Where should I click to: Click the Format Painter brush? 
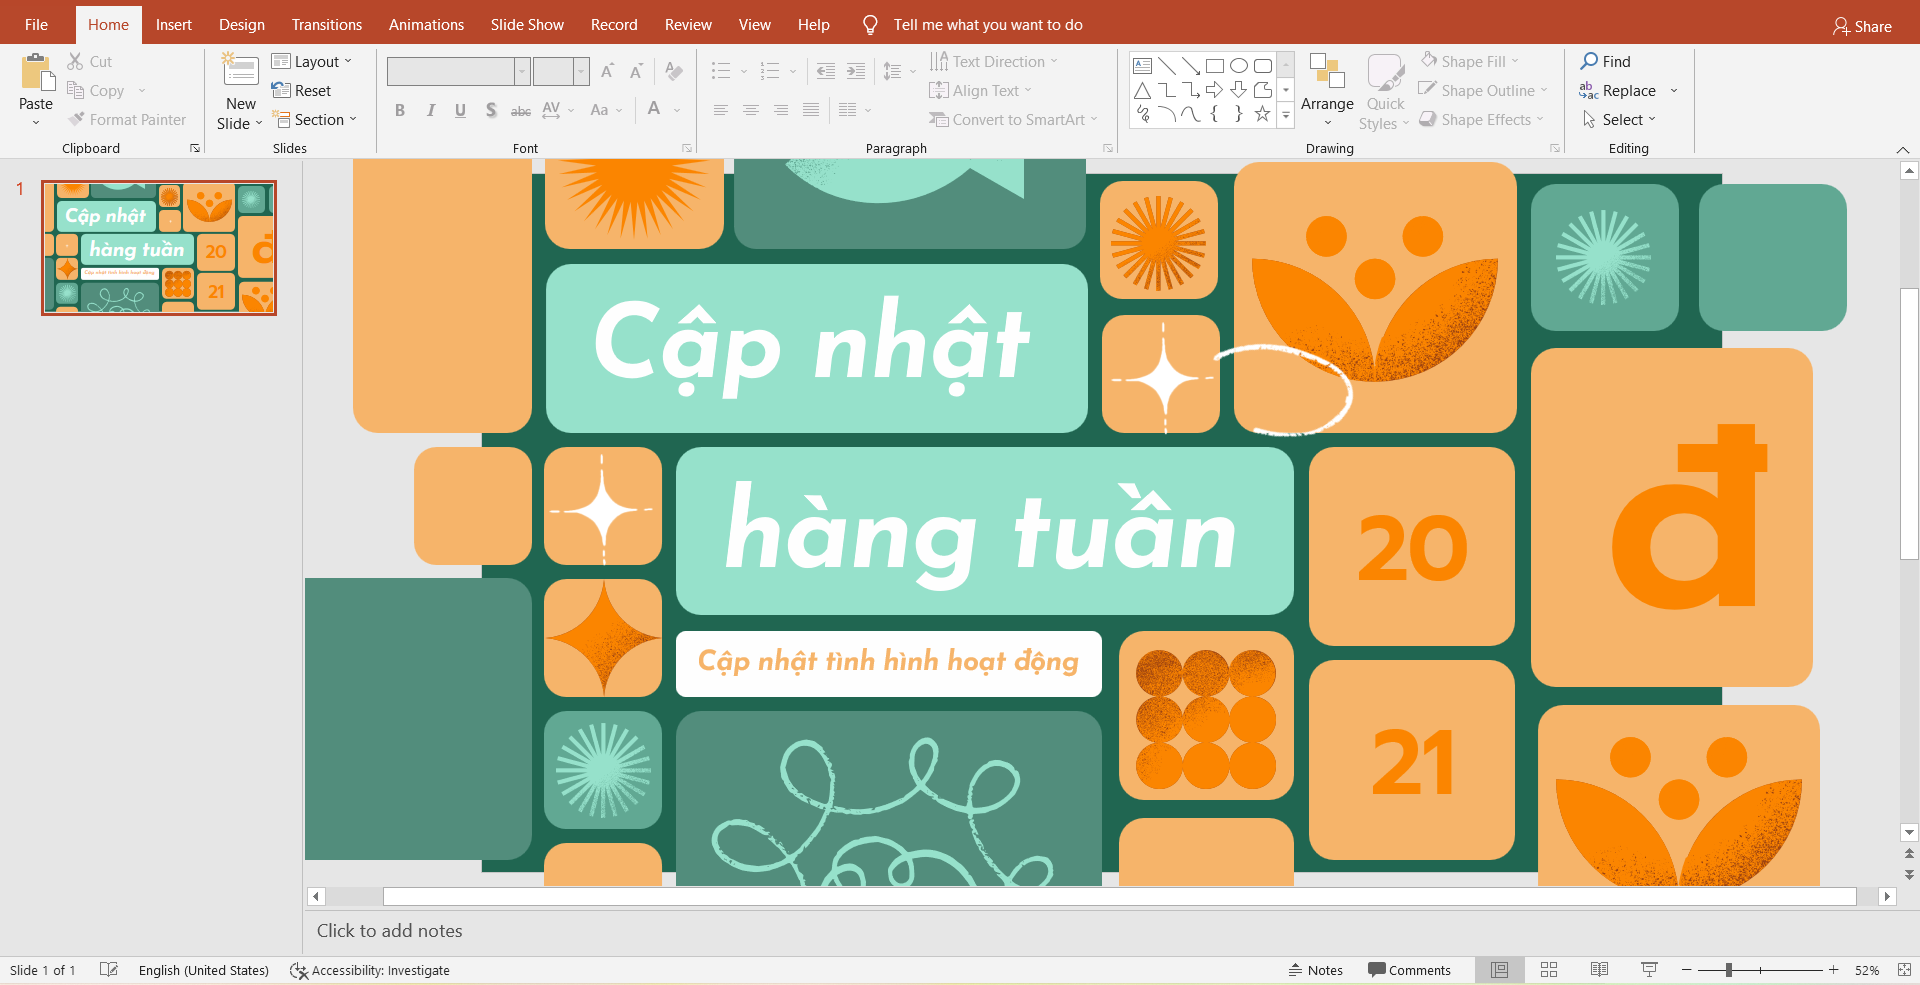[x=76, y=119]
